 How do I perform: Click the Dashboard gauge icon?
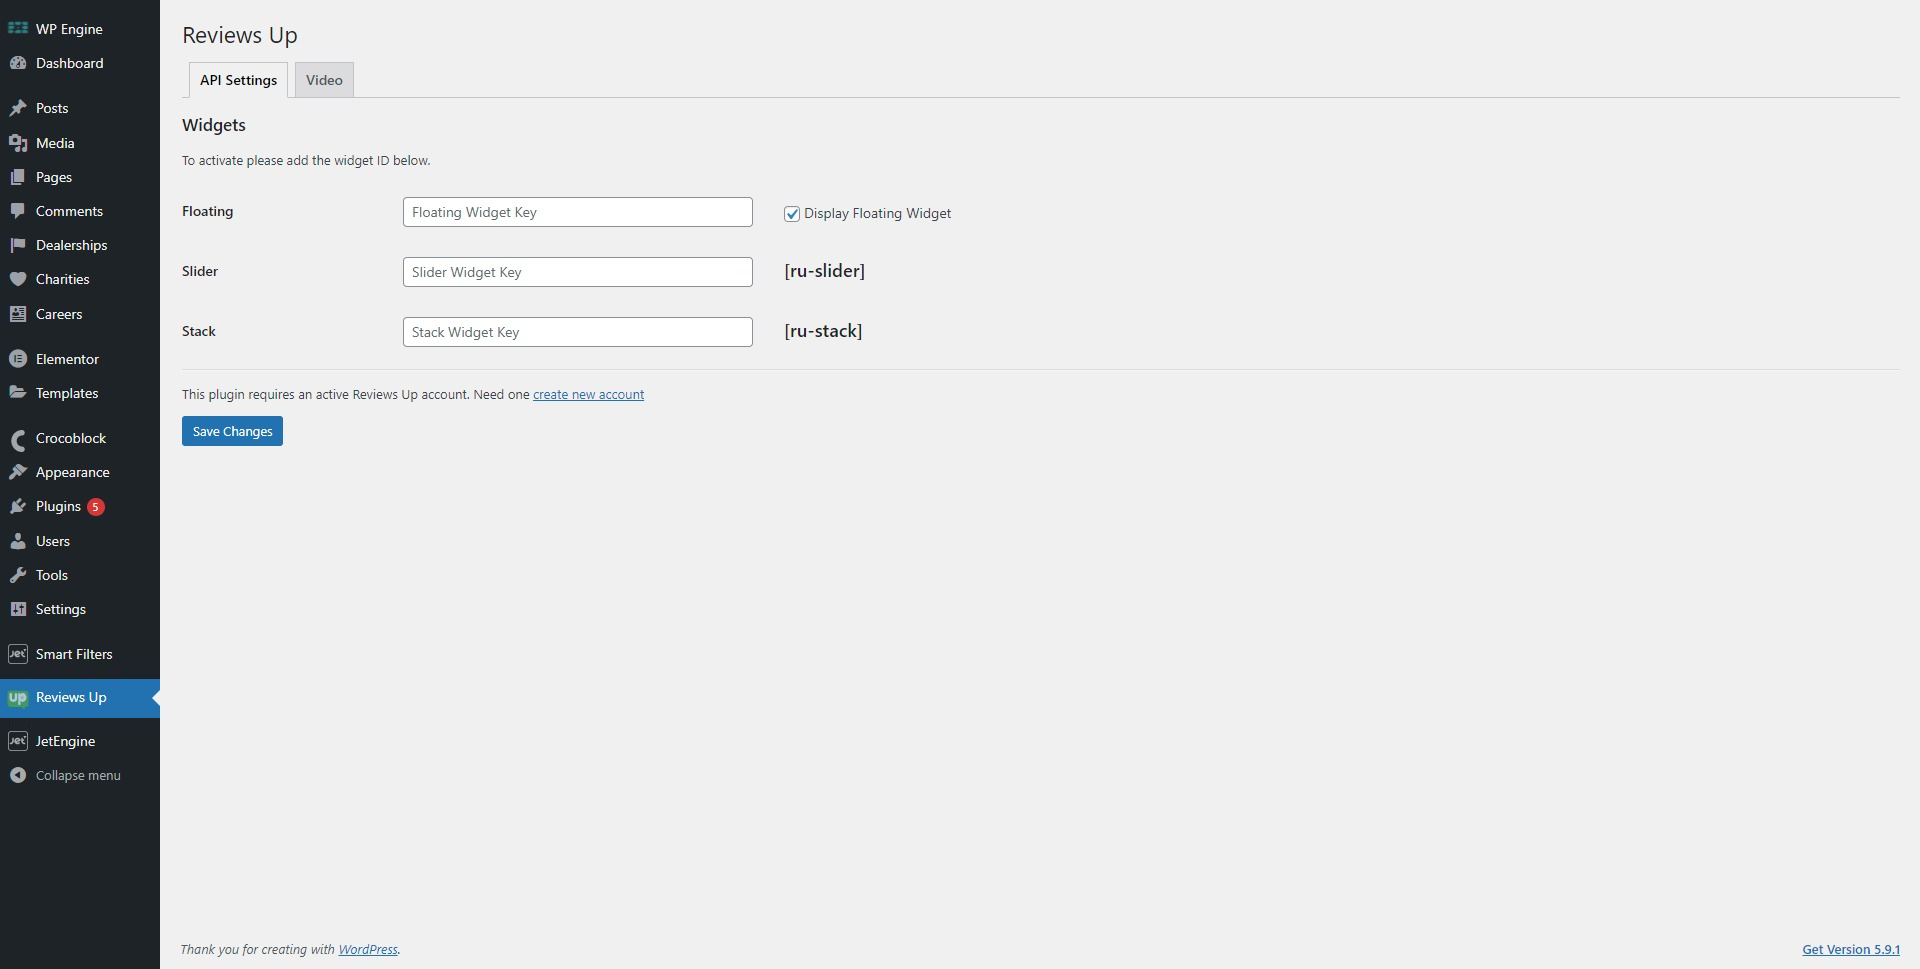(18, 63)
